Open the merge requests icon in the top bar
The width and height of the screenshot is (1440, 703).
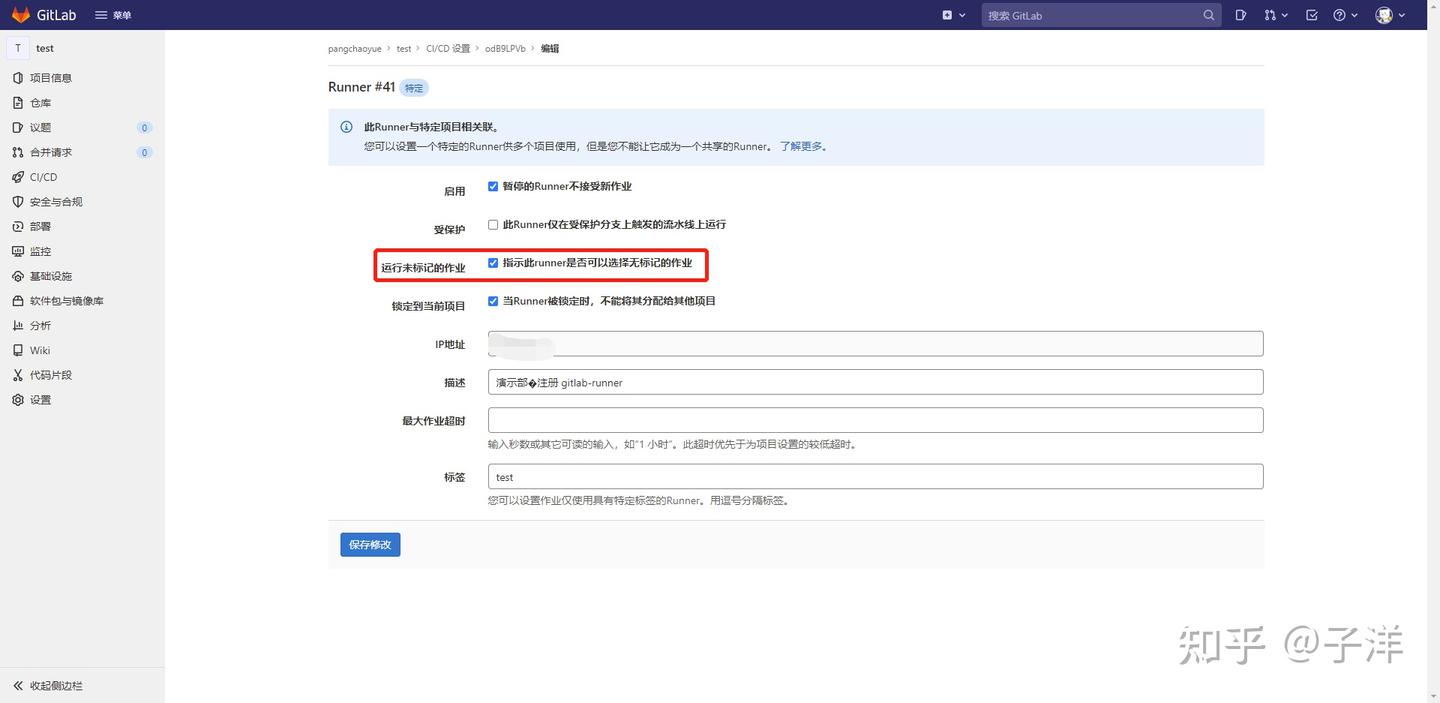(1270, 15)
